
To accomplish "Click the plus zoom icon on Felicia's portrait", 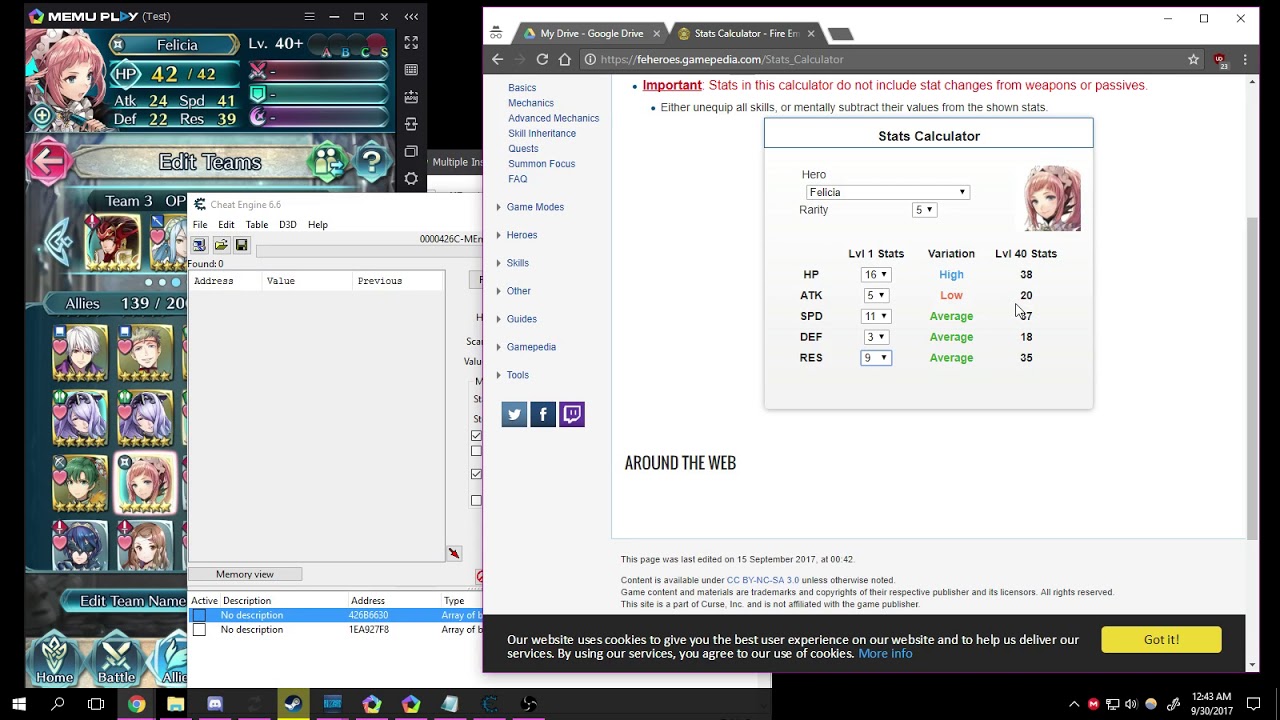I will [42, 116].
